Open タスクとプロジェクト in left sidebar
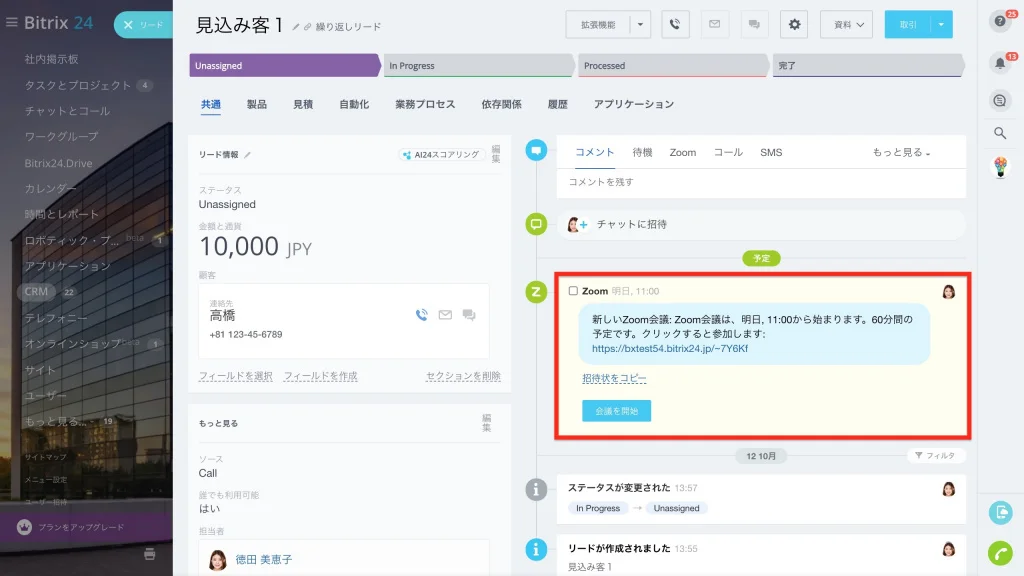Image resolution: width=1024 pixels, height=576 pixels. tap(78, 85)
